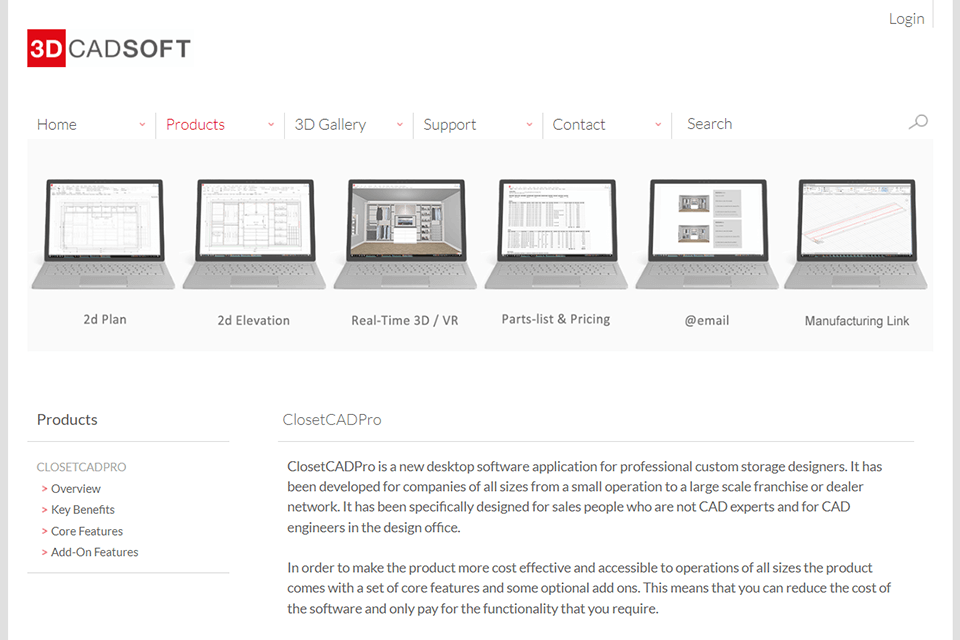Click the Manufacturing Link caption
Screen dimensions: 960x640
point(857,321)
